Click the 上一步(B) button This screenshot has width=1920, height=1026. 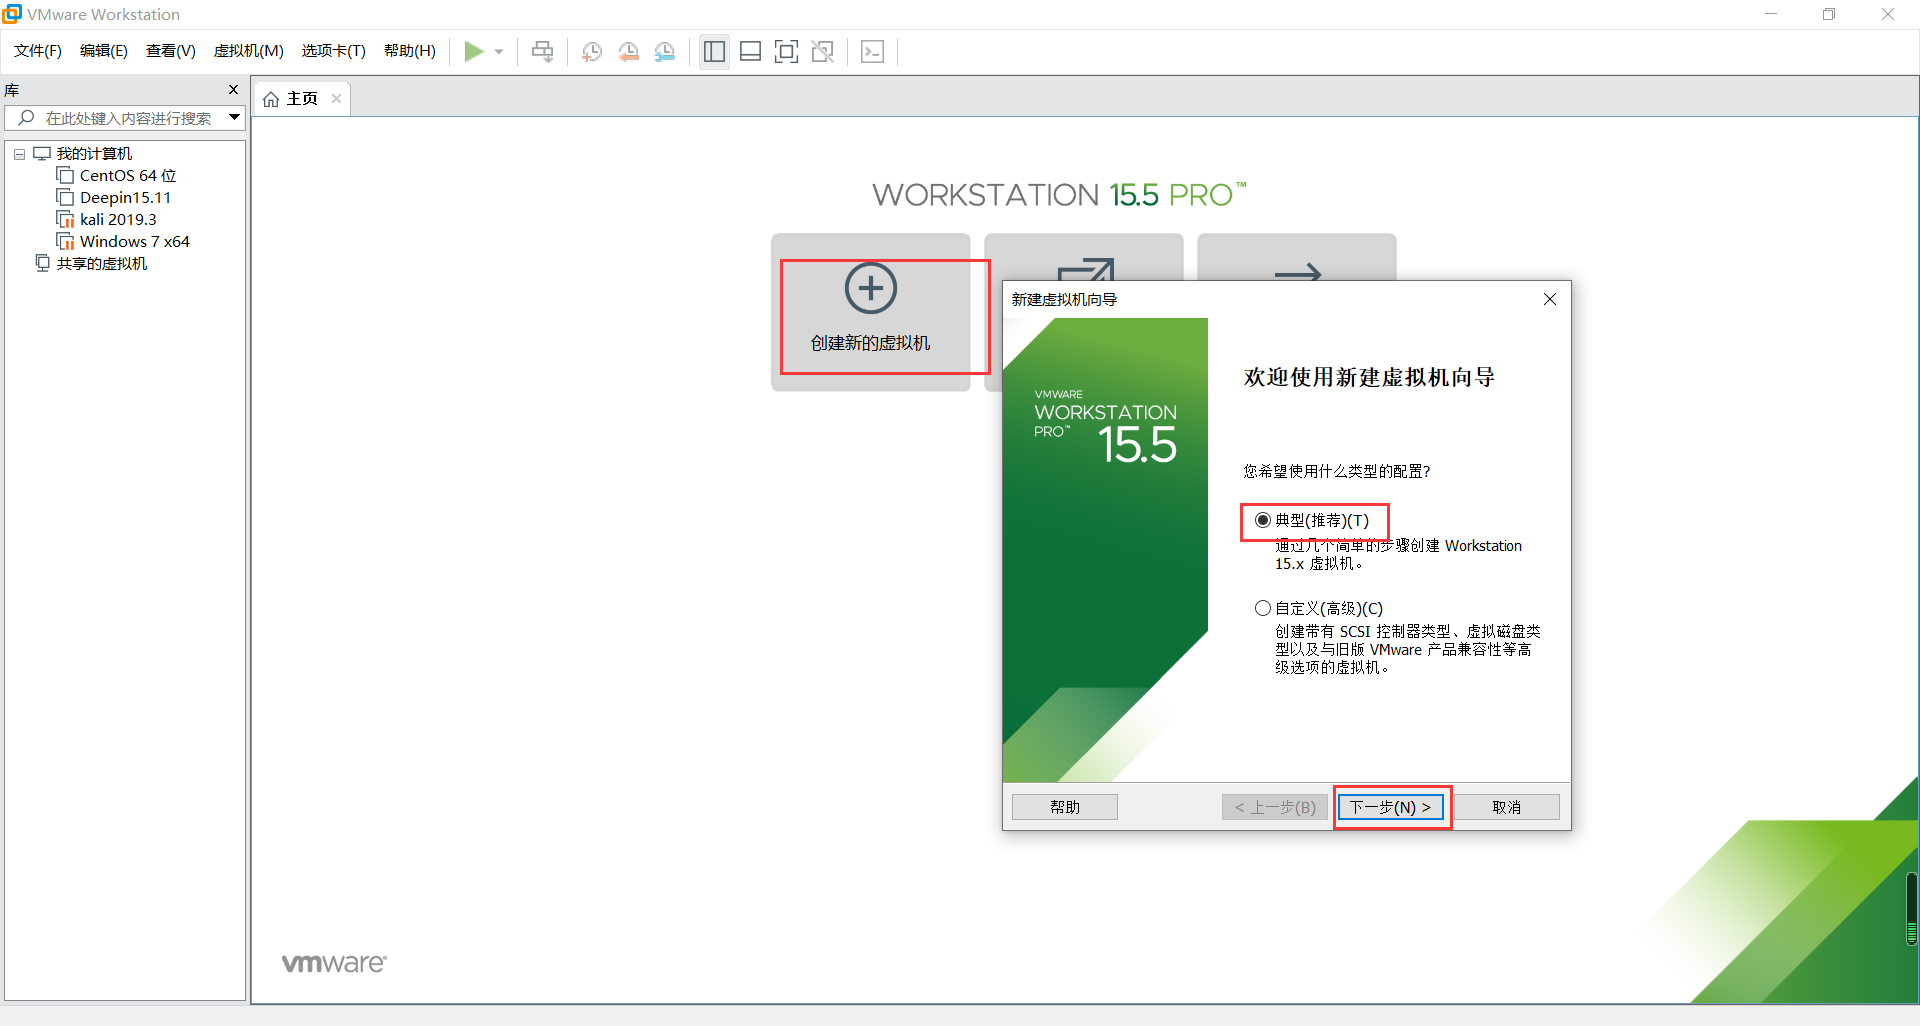[1275, 807]
